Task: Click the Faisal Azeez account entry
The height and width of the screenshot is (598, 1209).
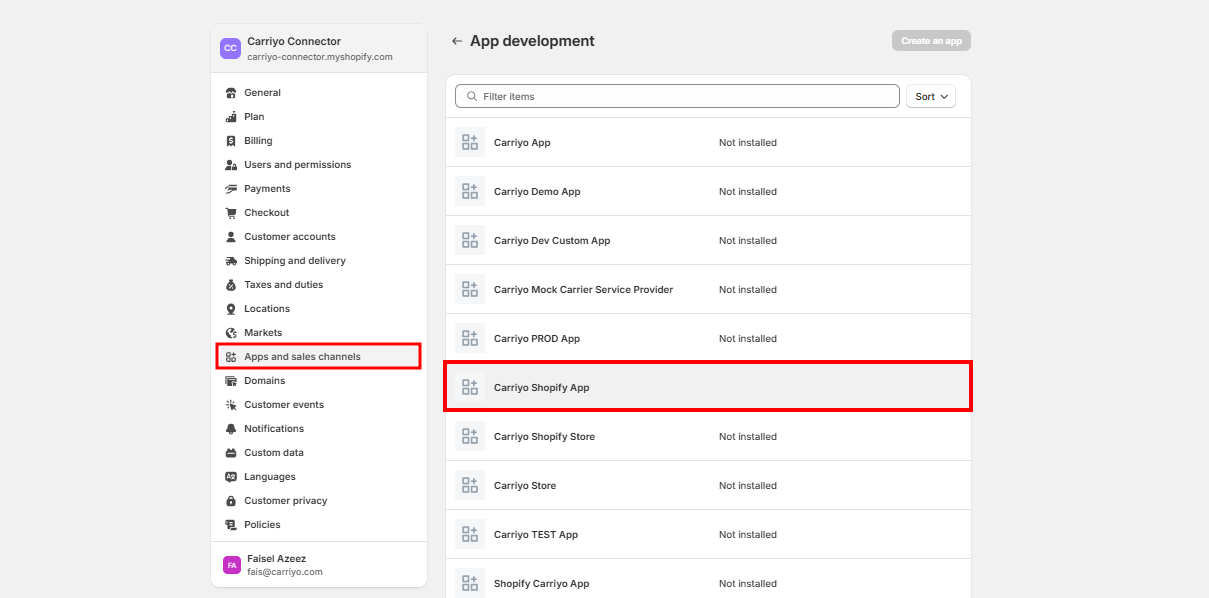Action: 319,565
